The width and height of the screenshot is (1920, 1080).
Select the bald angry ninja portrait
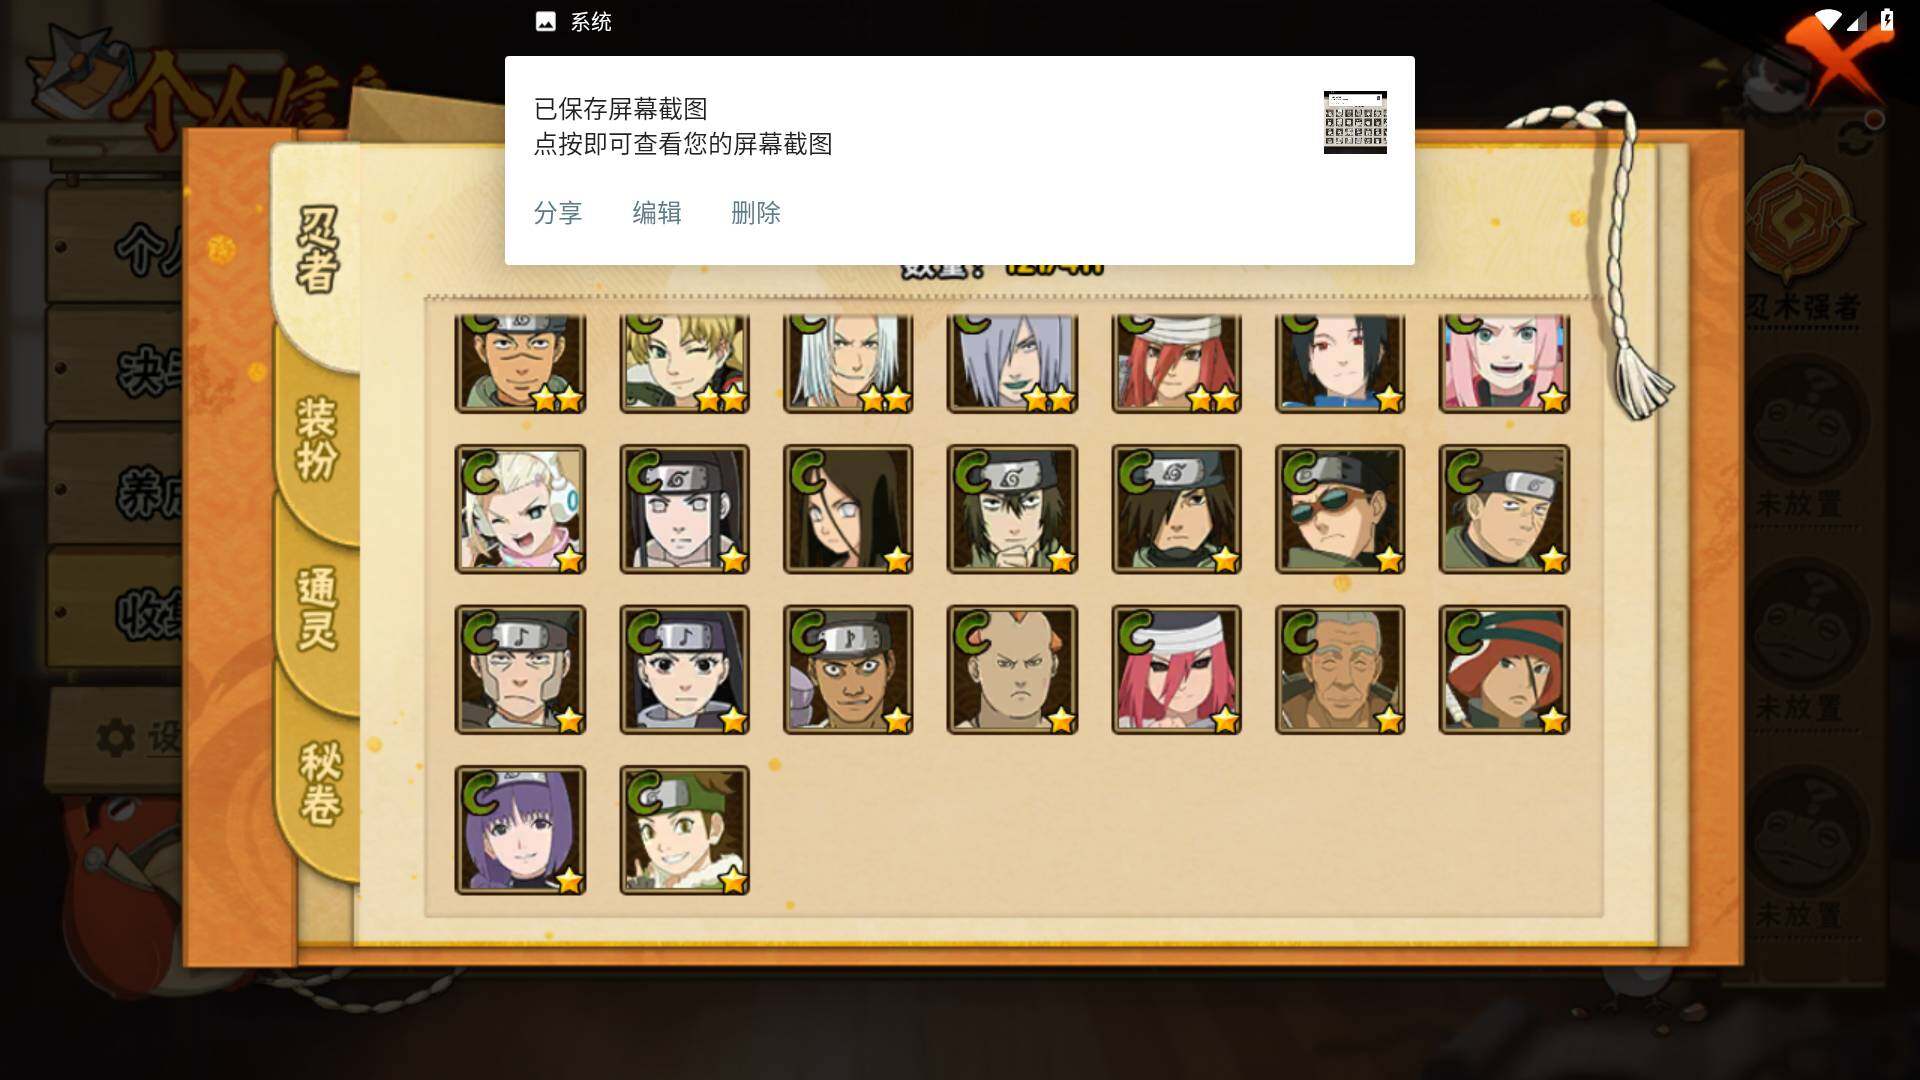pyautogui.click(x=1012, y=669)
